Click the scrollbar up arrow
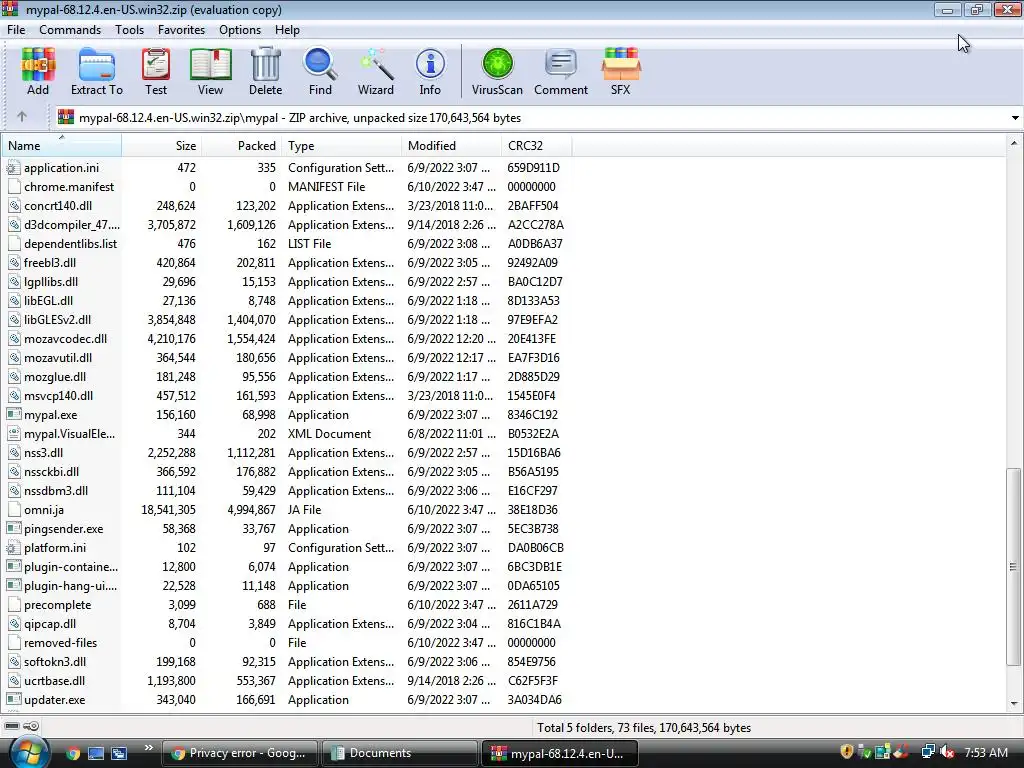This screenshot has width=1024, height=768. coord(1014,143)
